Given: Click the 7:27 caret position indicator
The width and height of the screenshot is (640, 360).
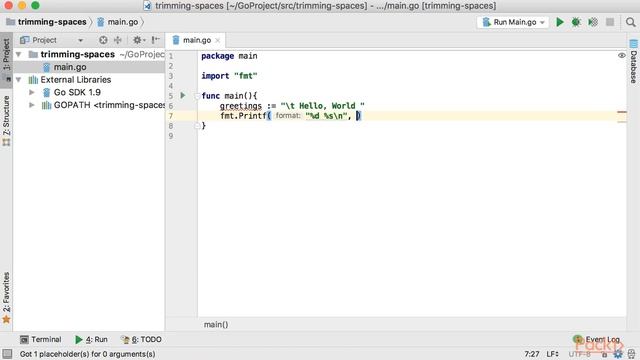Looking at the screenshot, I should pos(532,354).
